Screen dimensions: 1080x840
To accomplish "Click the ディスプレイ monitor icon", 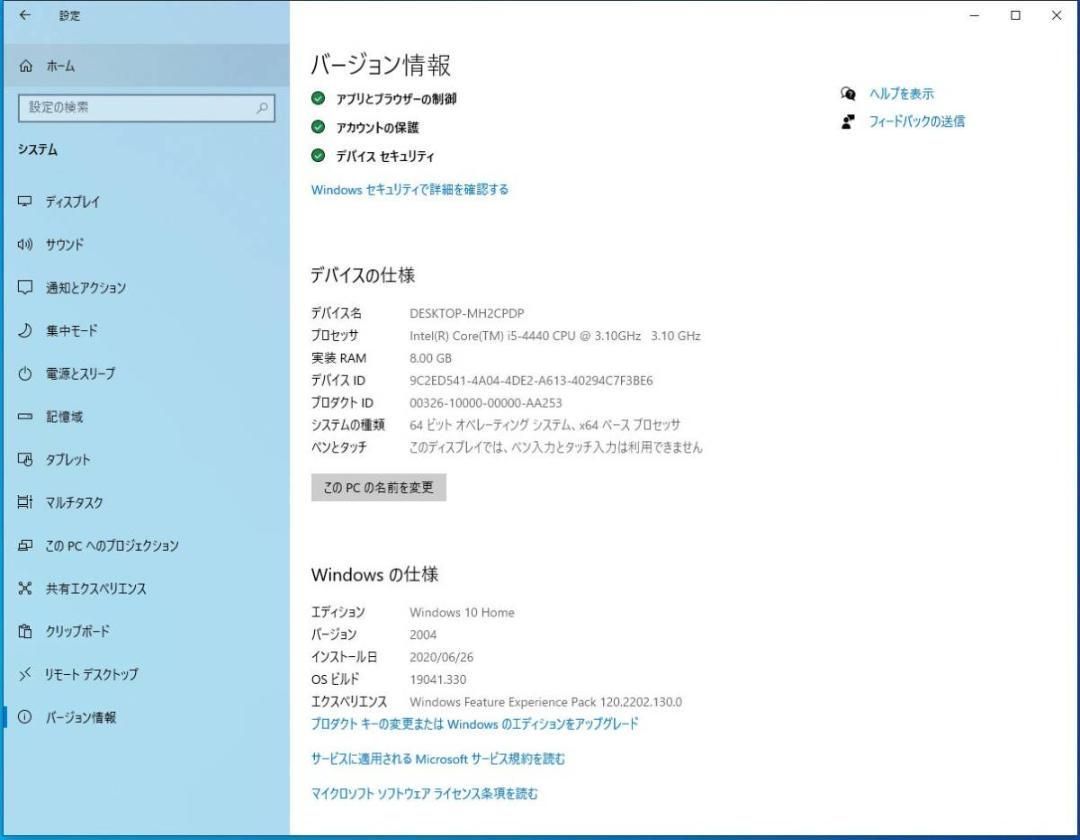I will 25,201.
